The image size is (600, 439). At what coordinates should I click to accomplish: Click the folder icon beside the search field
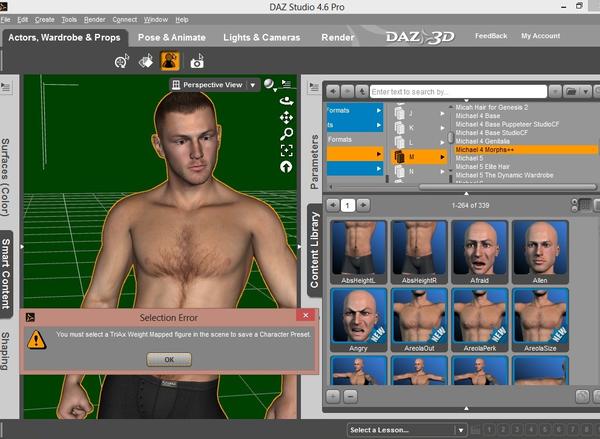(571, 92)
